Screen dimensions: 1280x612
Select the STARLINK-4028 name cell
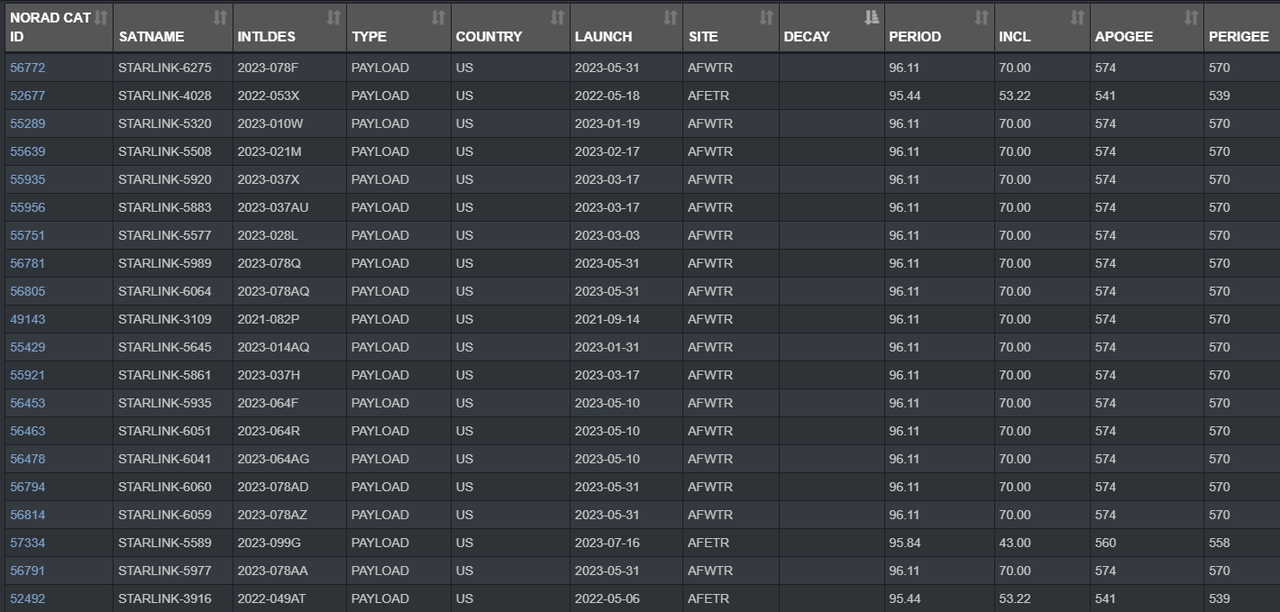pos(173,96)
